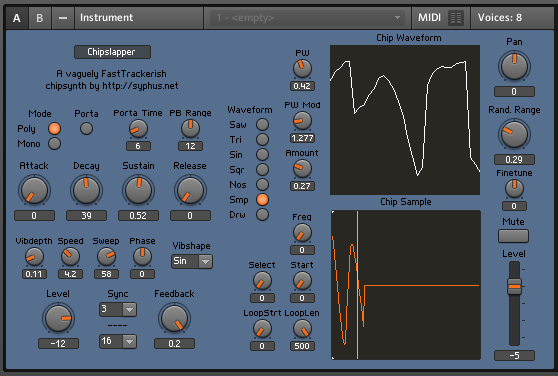Viewport: 558px width, 376px height.
Task: Click the output Level fader handle
Action: [514, 287]
